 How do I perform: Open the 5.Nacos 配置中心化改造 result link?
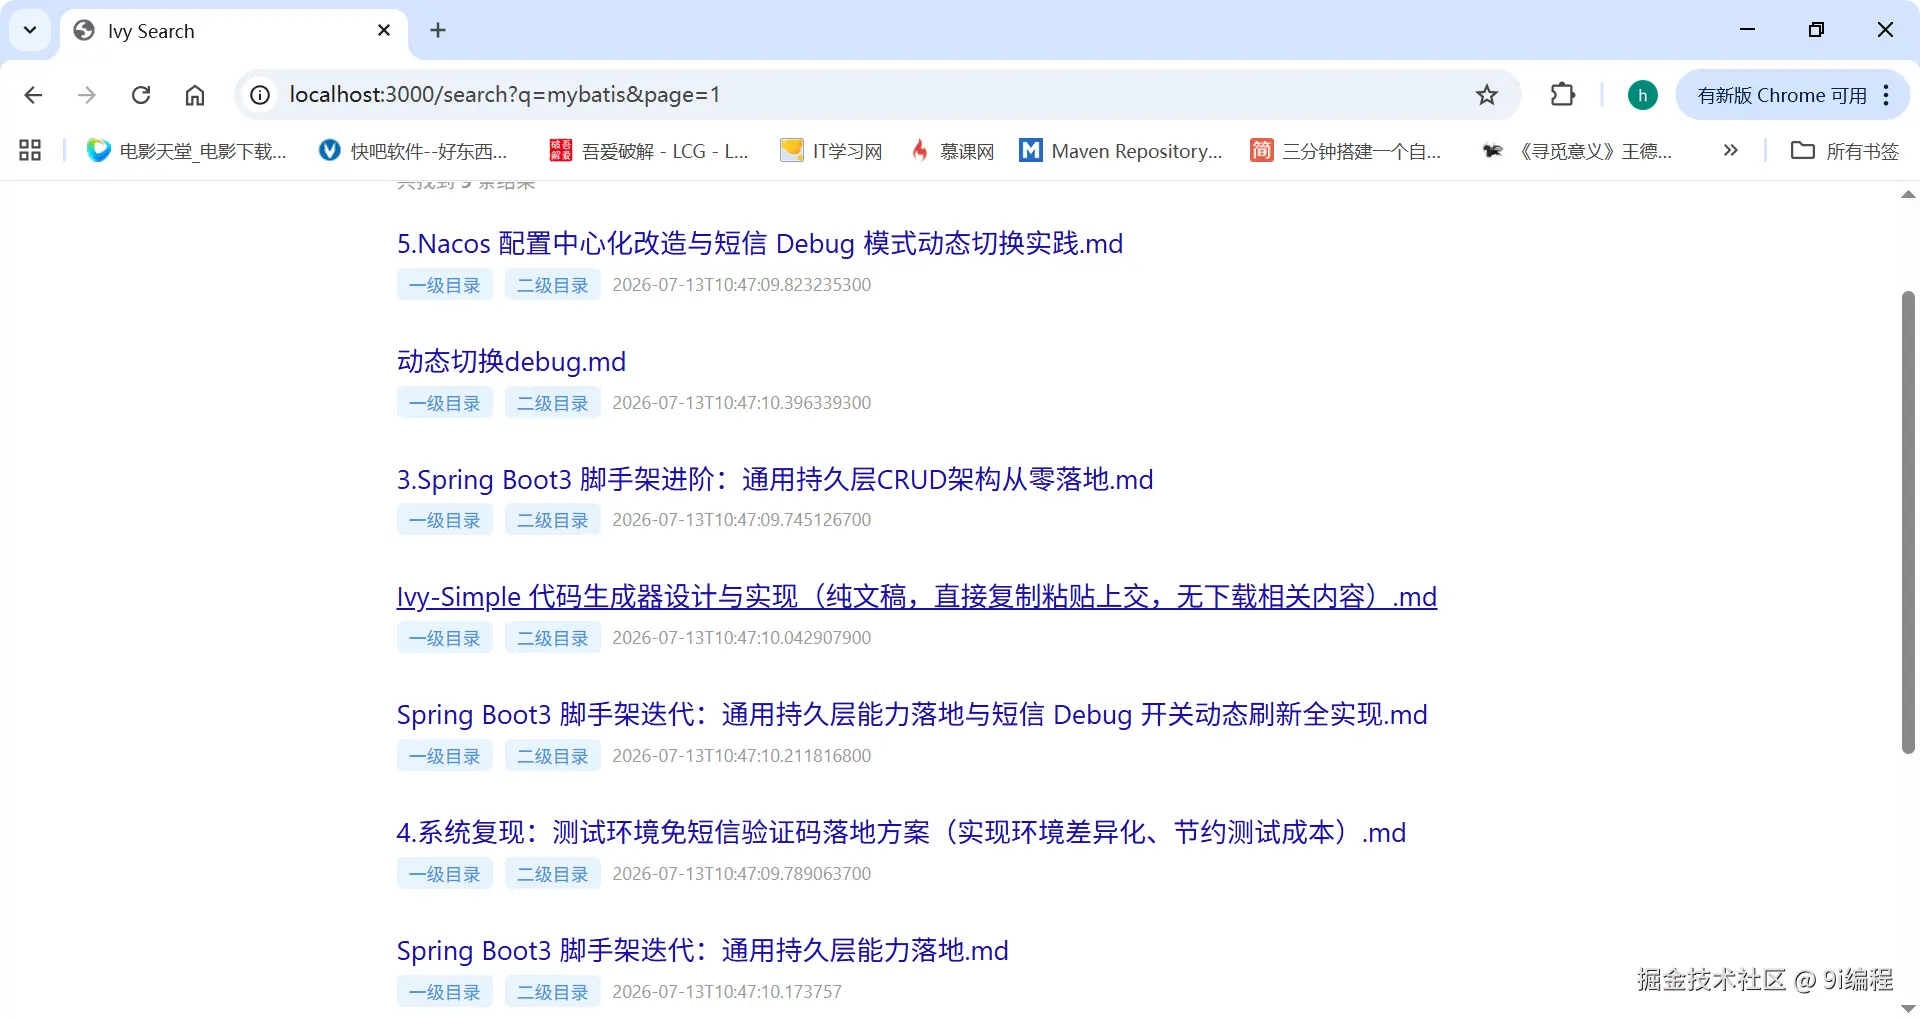pyautogui.click(x=760, y=244)
